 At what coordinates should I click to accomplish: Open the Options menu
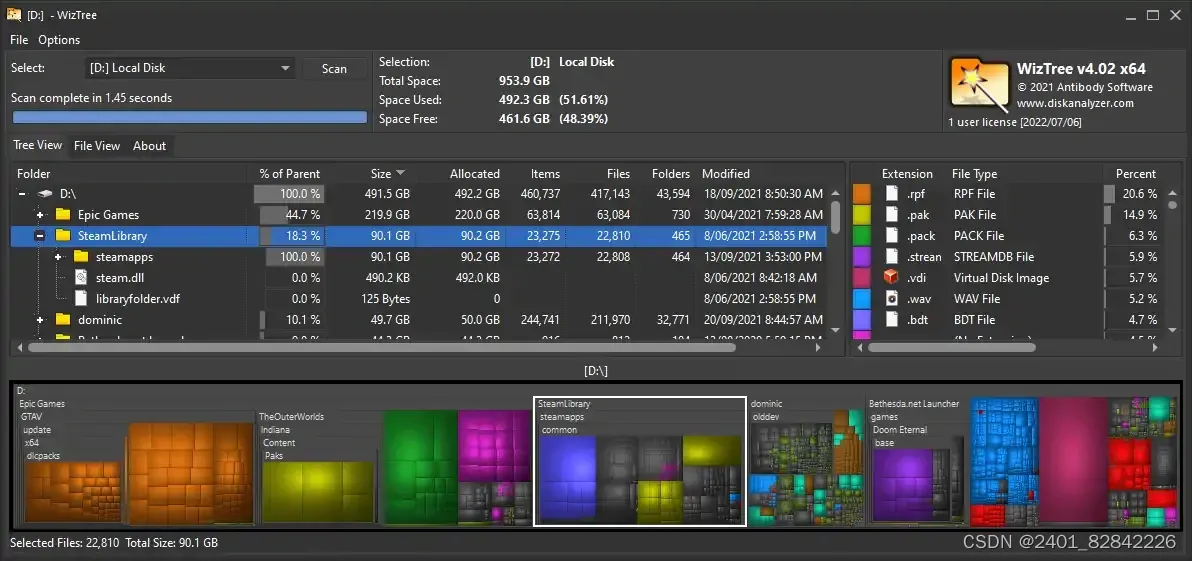pos(59,40)
